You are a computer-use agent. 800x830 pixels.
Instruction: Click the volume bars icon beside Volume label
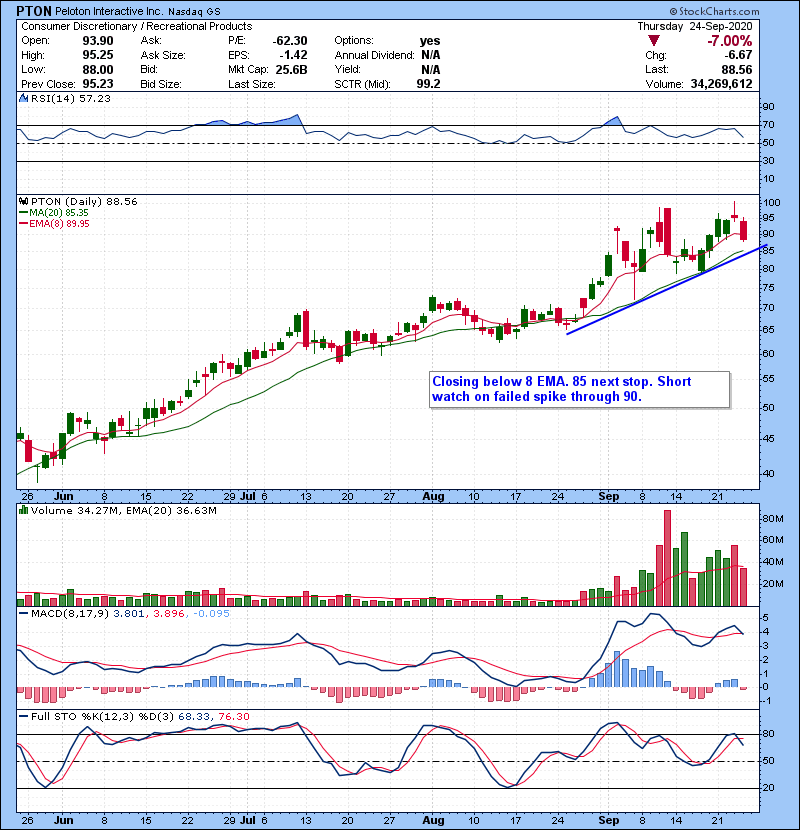[x=23, y=510]
